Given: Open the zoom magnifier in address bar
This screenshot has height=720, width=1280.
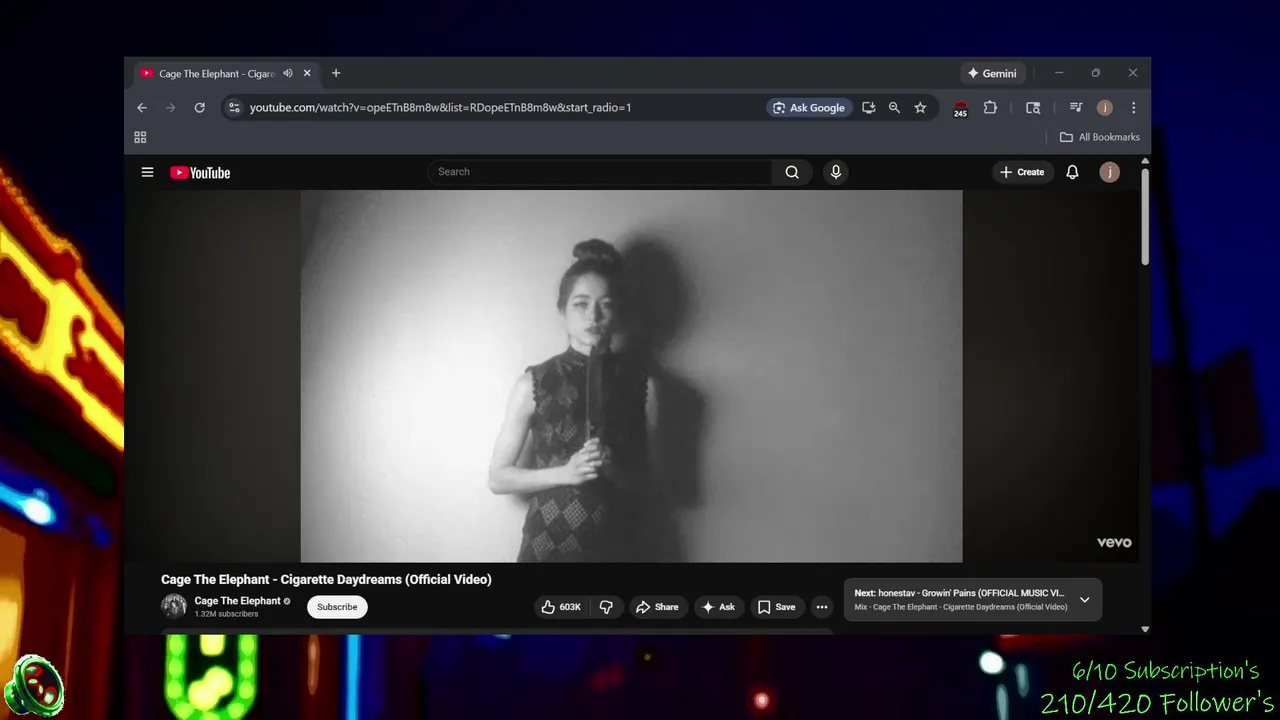Looking at the screenshot, I should (894, 108).
